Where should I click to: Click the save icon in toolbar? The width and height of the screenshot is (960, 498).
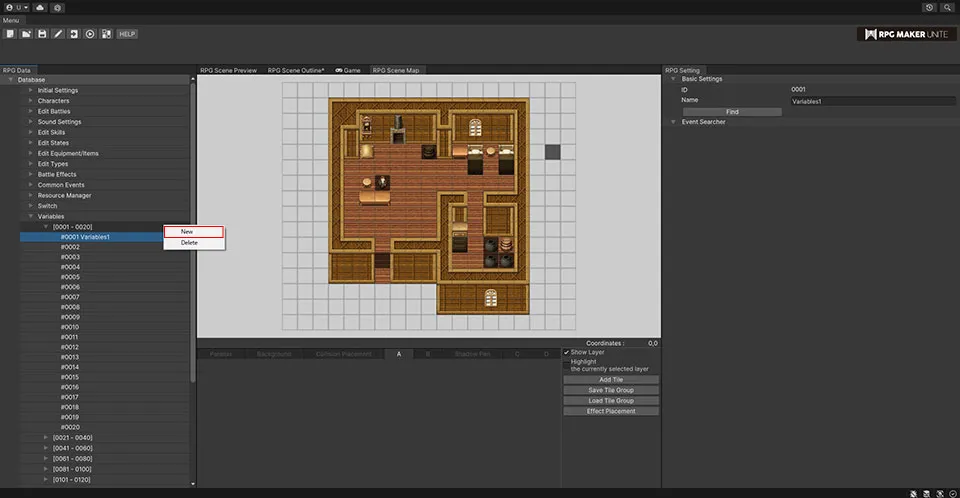coord(42,34)
